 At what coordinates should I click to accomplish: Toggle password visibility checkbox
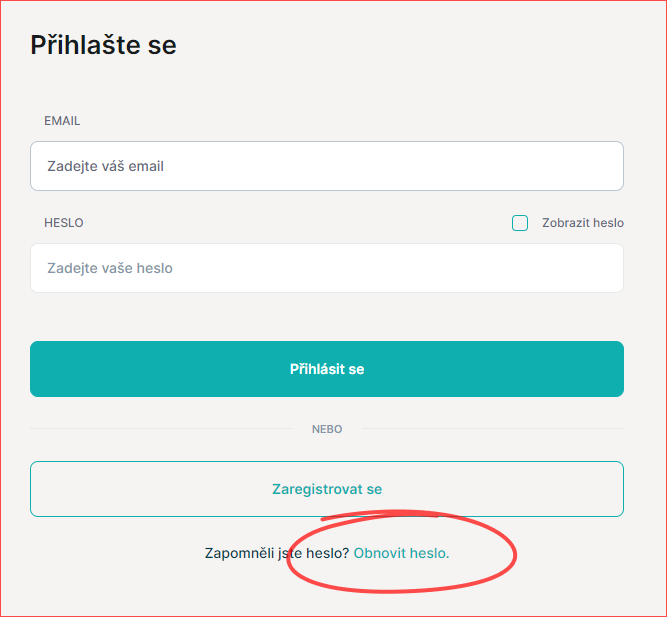[x=520, y=223]
